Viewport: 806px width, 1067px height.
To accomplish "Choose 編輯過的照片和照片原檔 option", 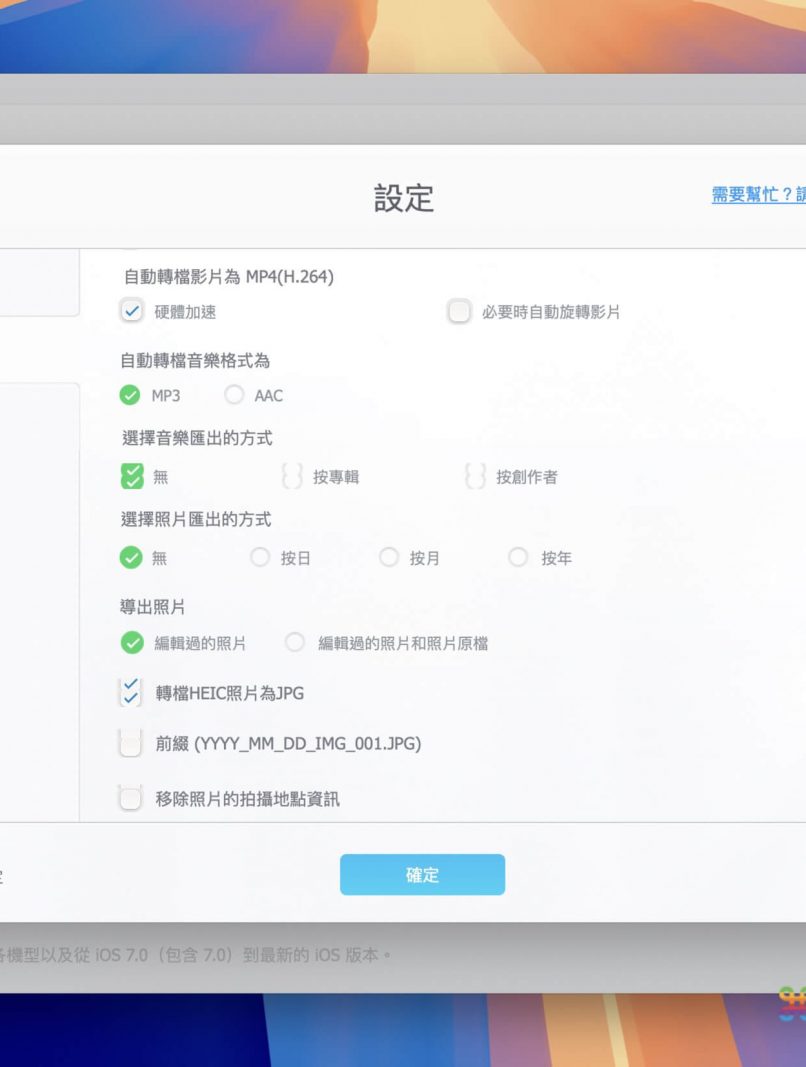I will tap(295, 643).
